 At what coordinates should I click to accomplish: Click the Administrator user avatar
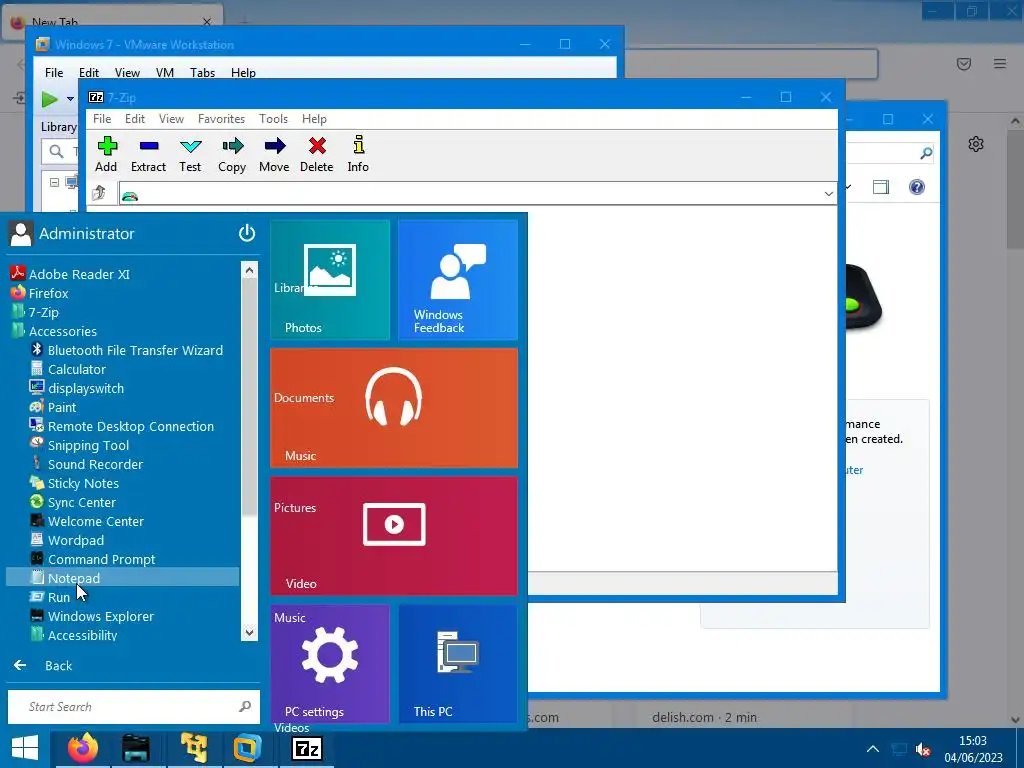coord(21,233)
